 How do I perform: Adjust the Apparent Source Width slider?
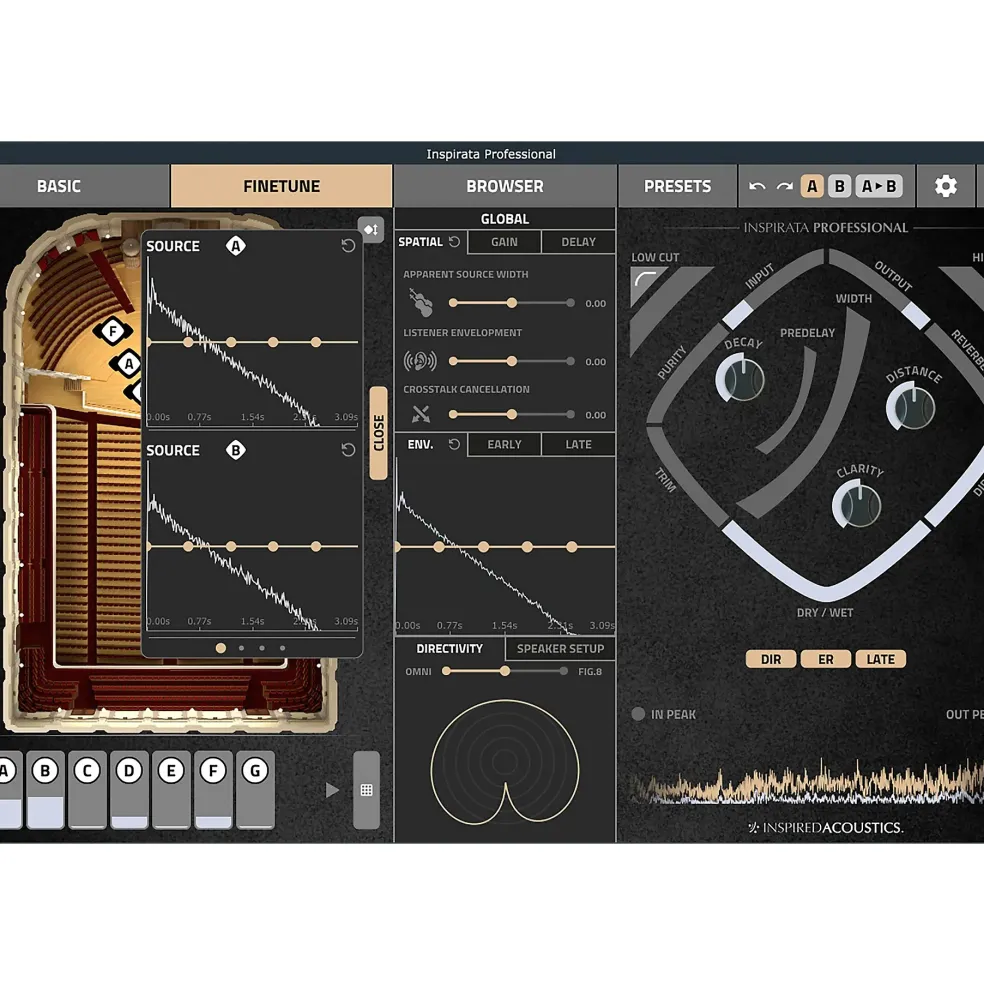511,303
